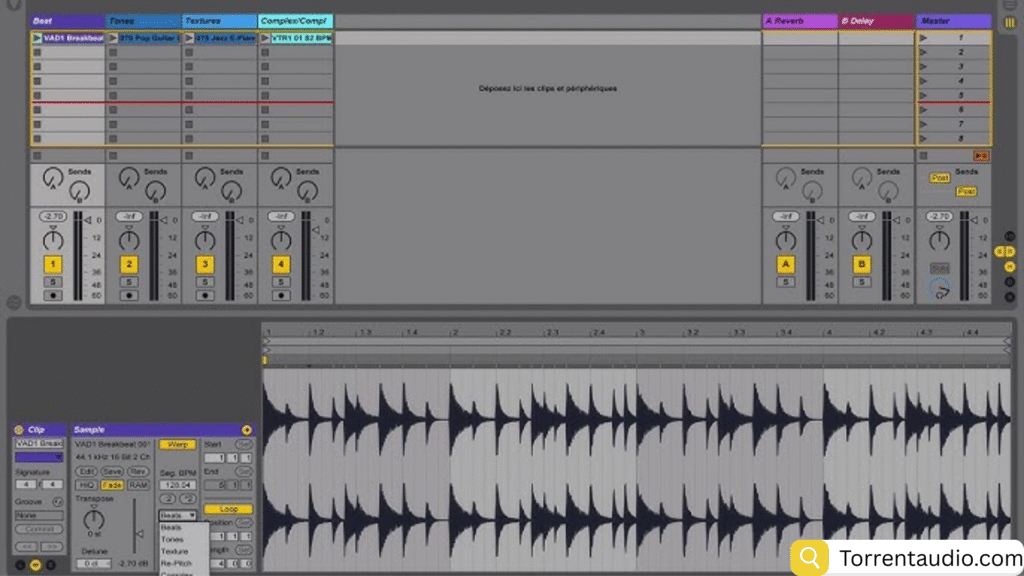Open the Groove selector showing None
The image size is (1024, 576).
click(38, 516)
